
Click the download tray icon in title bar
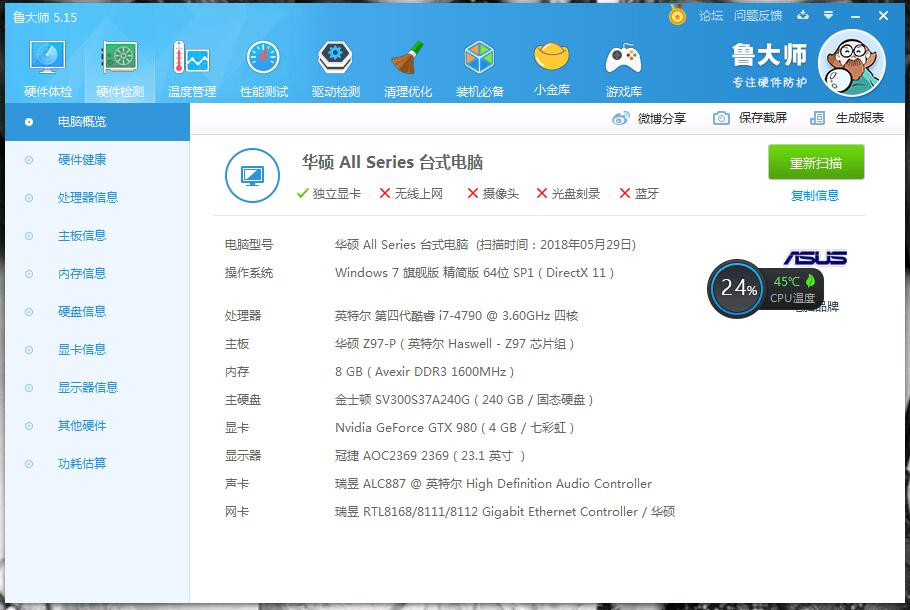tap(803, 15)
